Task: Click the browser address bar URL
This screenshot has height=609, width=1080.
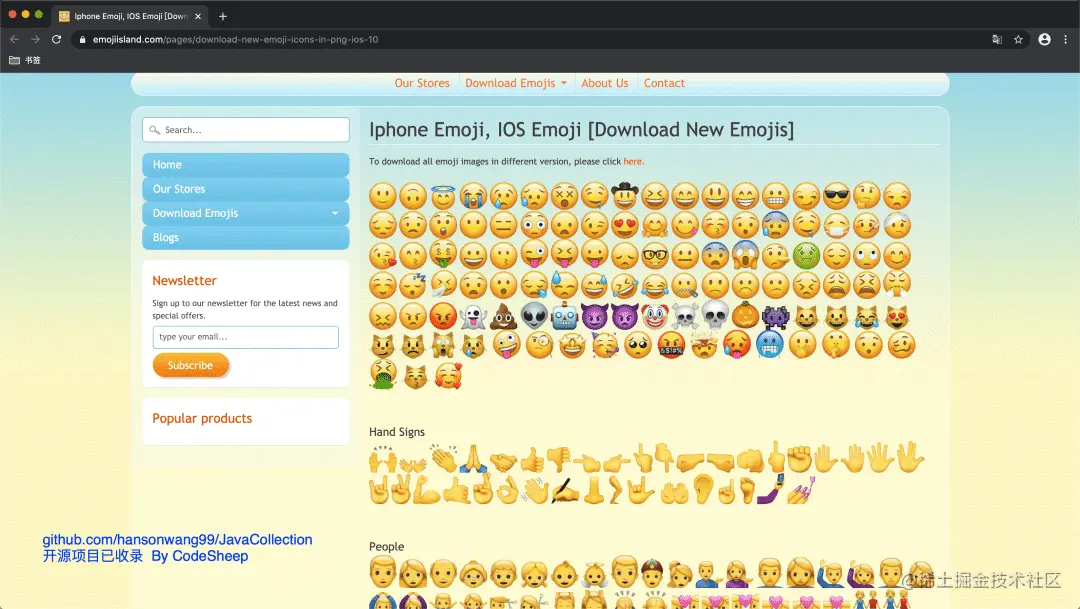Action: pos(235,39)
